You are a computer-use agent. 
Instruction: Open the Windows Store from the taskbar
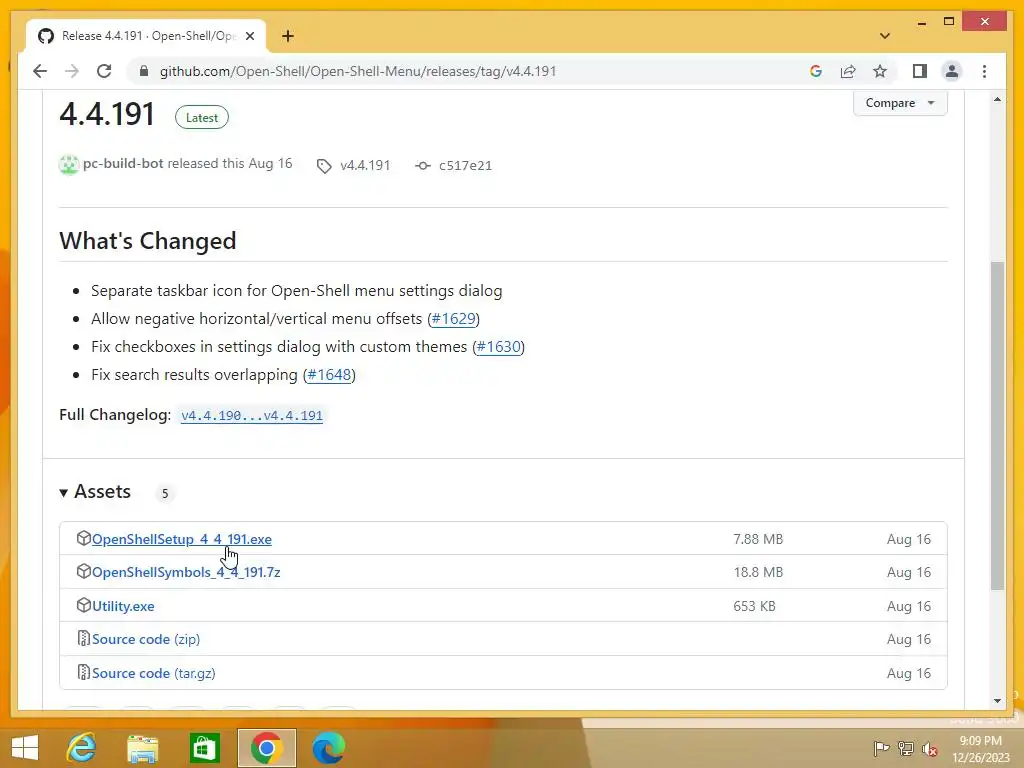[204, 748]
